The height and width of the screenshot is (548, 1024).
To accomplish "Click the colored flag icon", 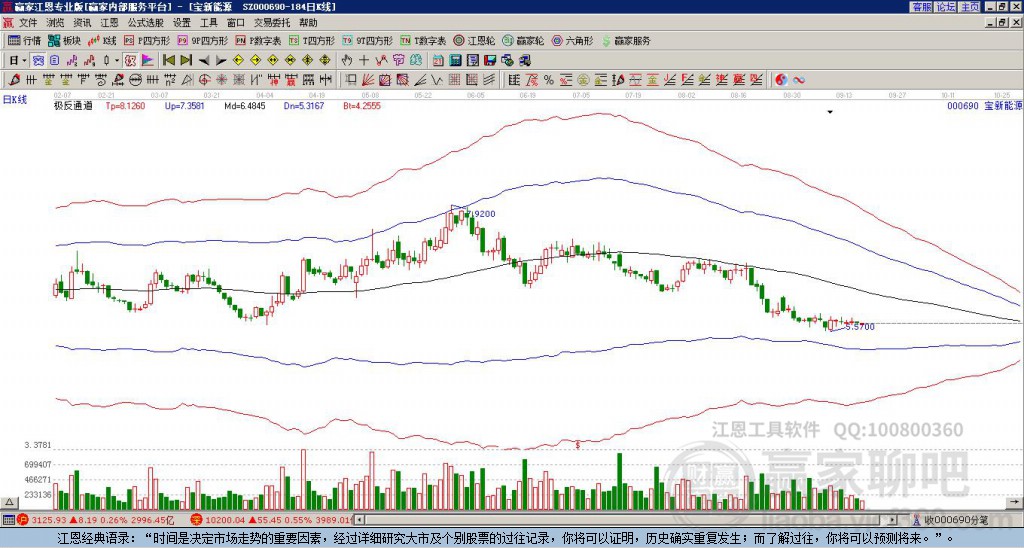I will 148,60.
